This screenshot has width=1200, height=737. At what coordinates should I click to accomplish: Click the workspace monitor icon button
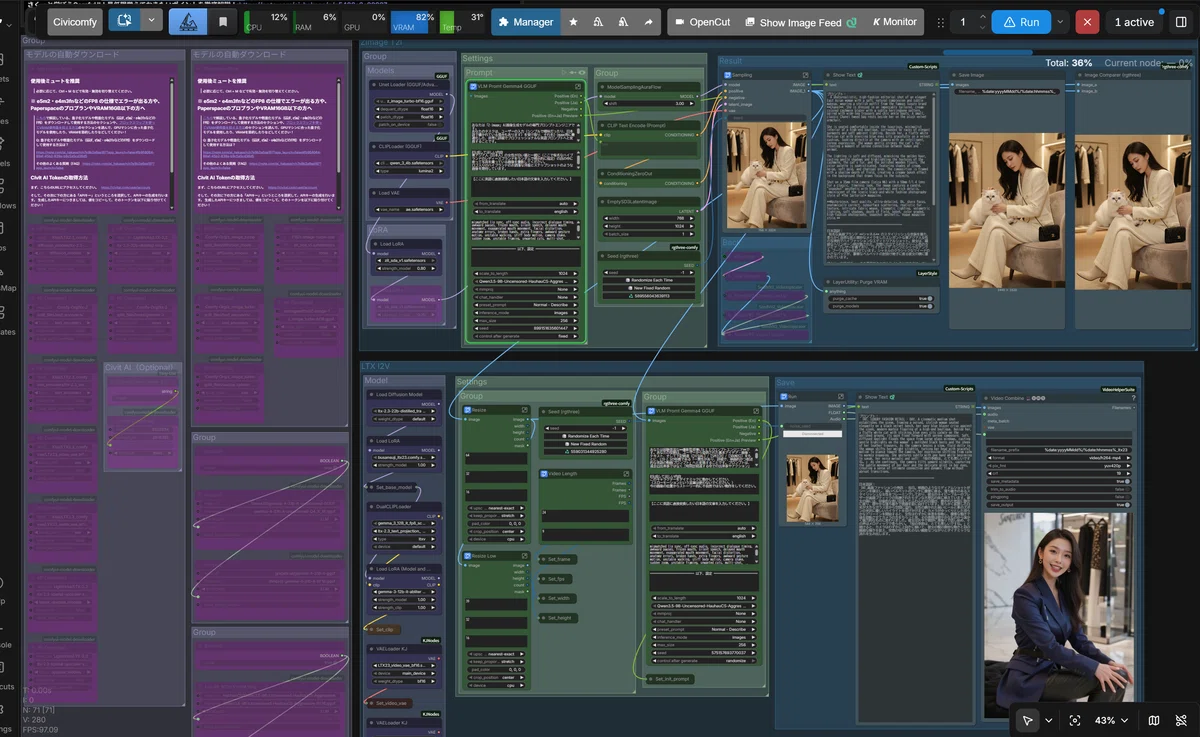pos(125,21)
